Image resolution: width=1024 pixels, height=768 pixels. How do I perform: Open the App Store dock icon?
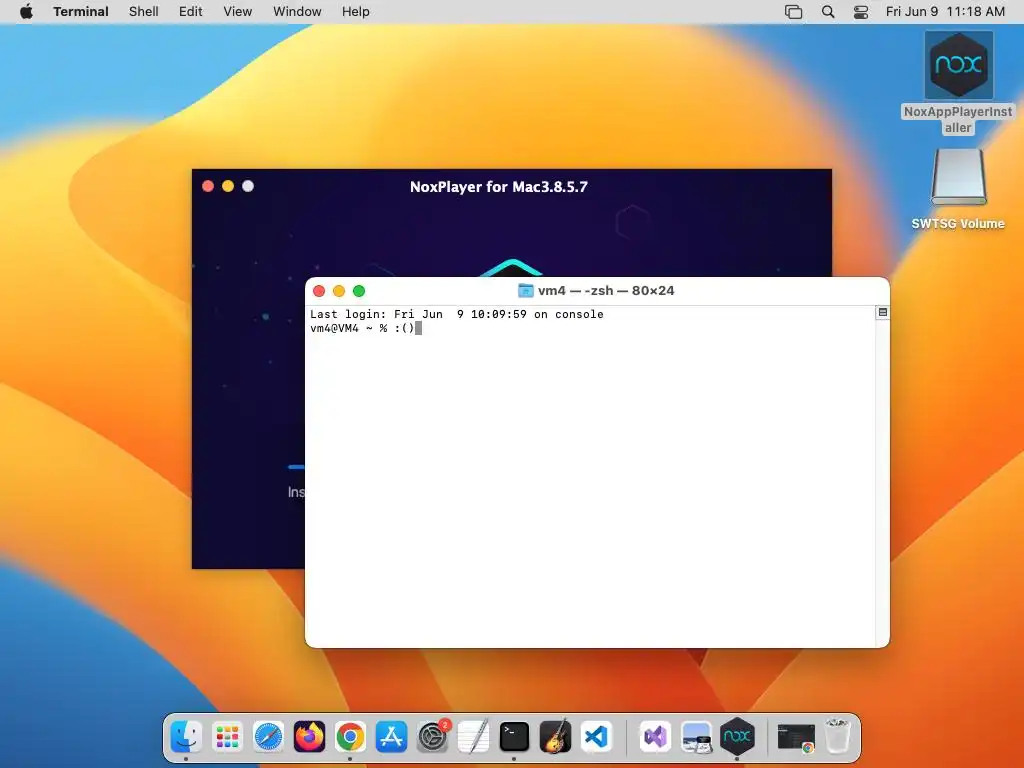tap(391, 737)
